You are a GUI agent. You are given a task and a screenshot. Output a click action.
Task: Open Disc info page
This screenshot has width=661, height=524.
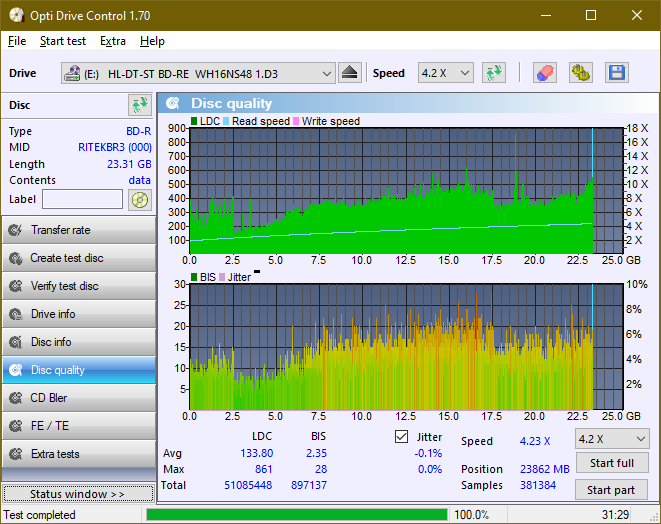tap(79, 342)
